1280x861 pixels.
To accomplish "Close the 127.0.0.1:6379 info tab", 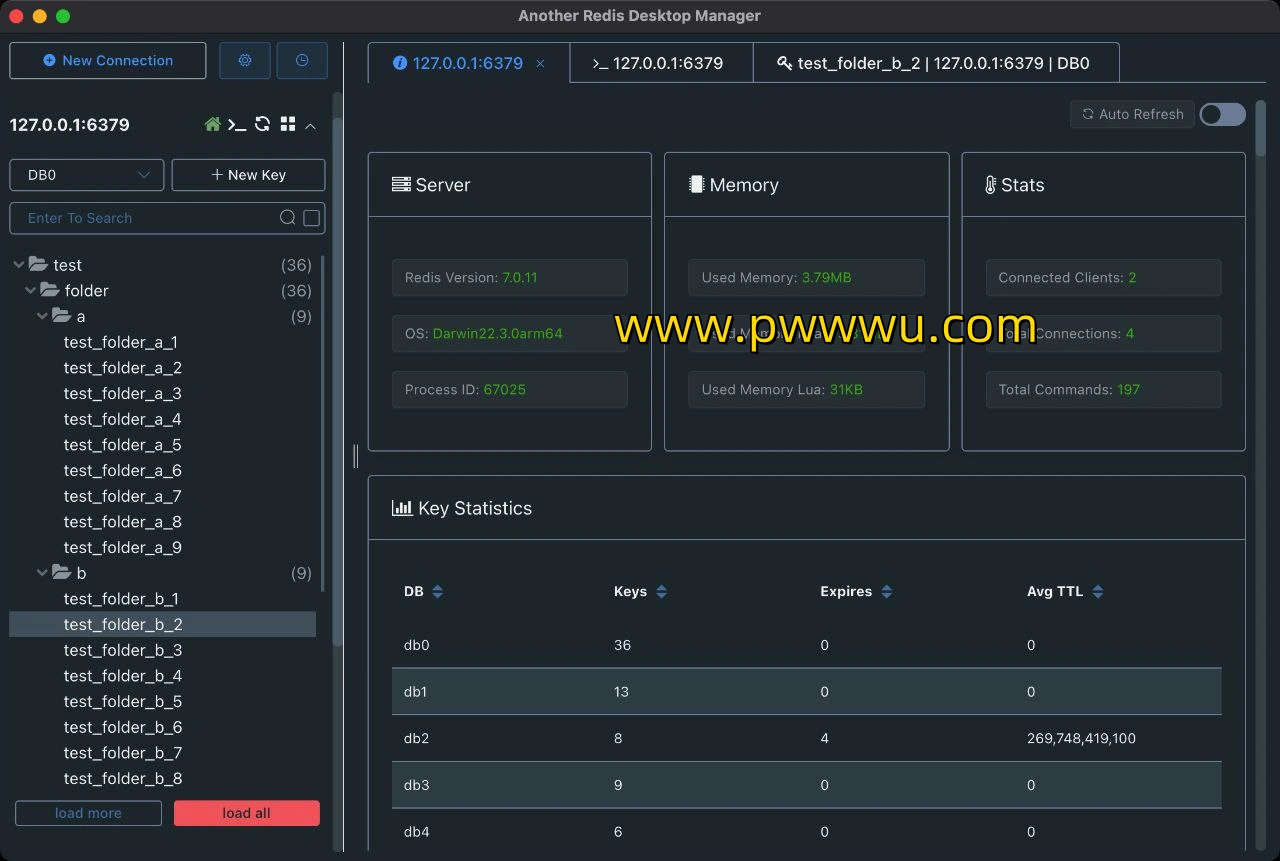I will pyautogui.click(x=540, y=63).
